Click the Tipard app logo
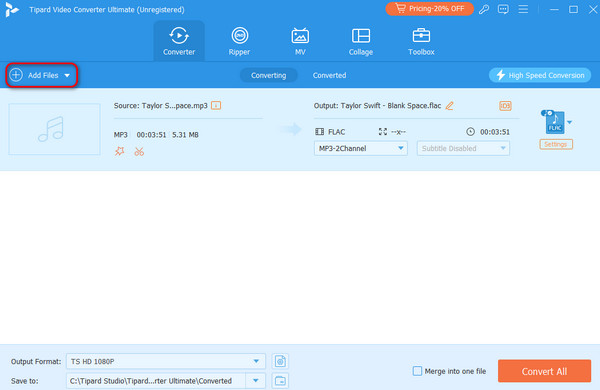Image resolution: width=600 pixels, height=390 pixels. (12, 10)
